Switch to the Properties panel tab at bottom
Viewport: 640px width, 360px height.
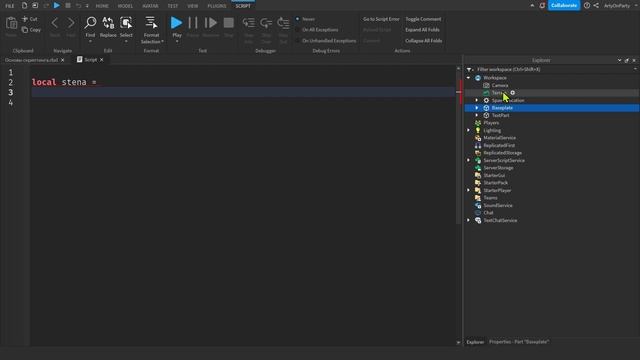[519, 342]
